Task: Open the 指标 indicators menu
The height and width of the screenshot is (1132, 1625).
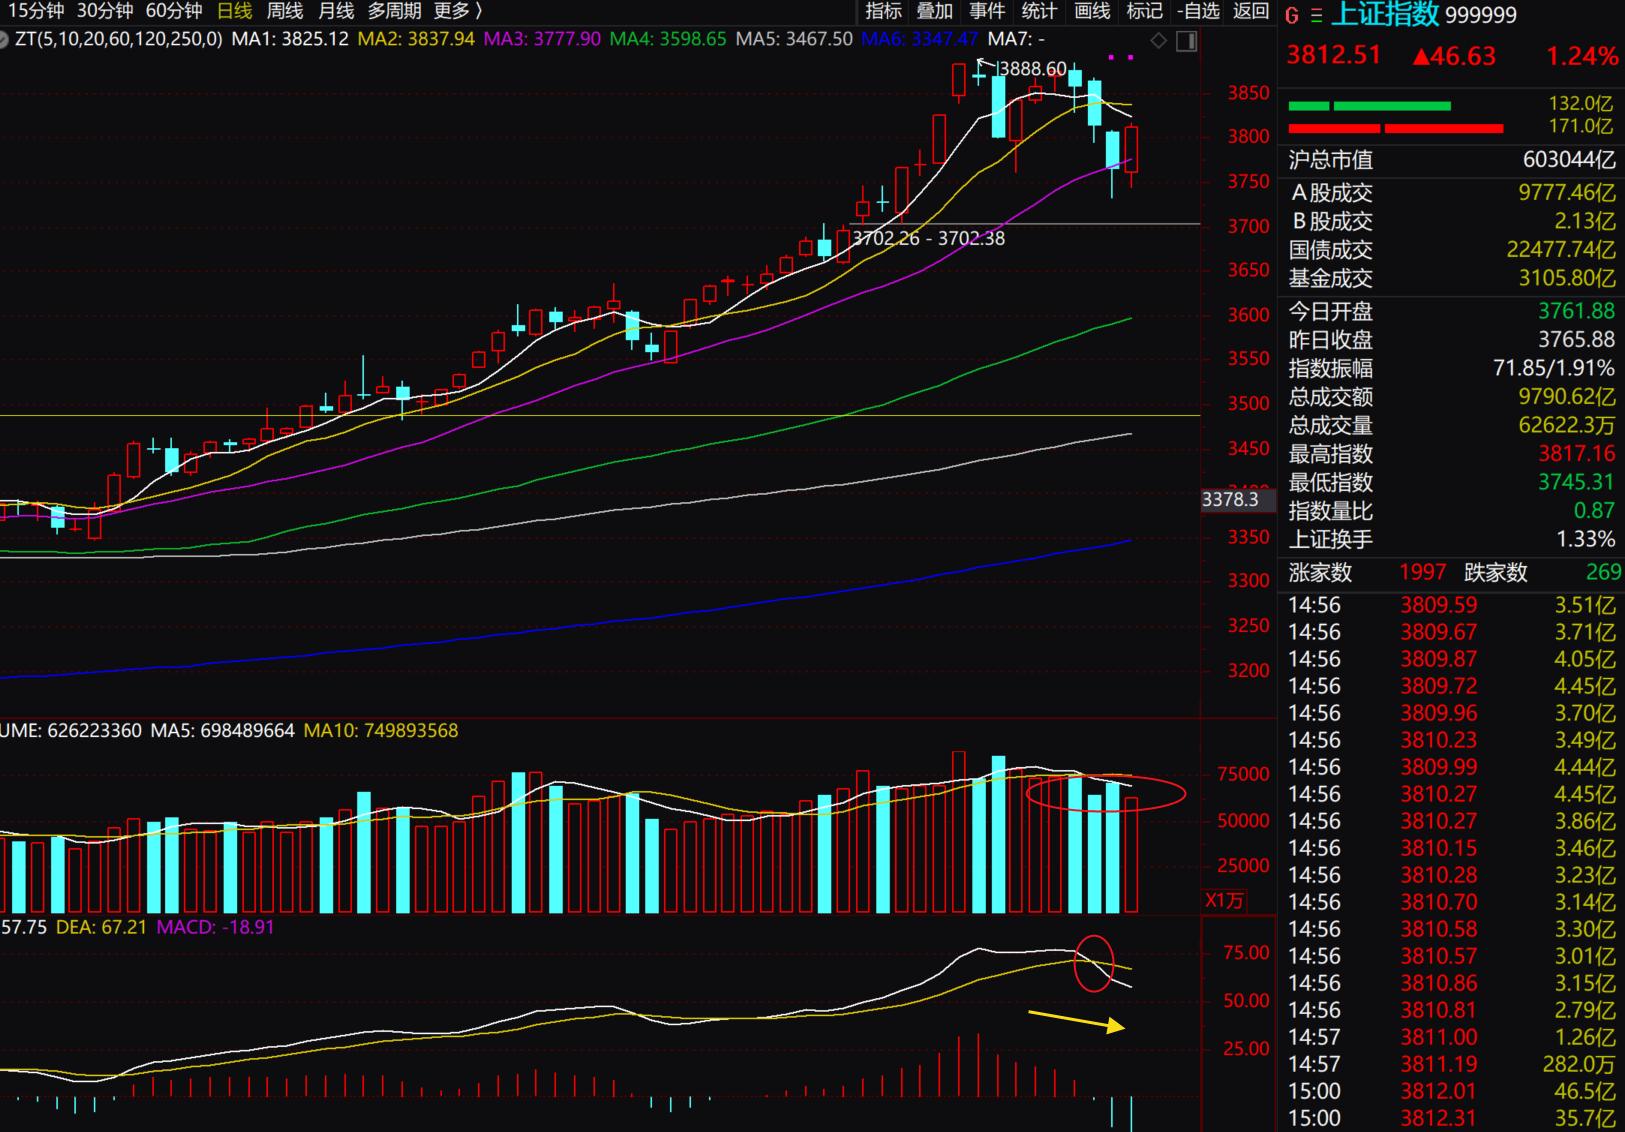Action: [x=883, y=11]
